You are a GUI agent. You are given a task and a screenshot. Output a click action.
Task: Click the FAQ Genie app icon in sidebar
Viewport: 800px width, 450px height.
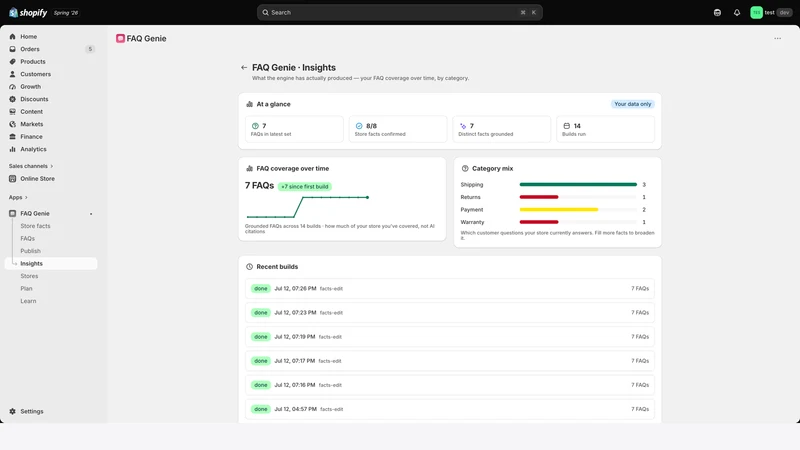[13, 213]
